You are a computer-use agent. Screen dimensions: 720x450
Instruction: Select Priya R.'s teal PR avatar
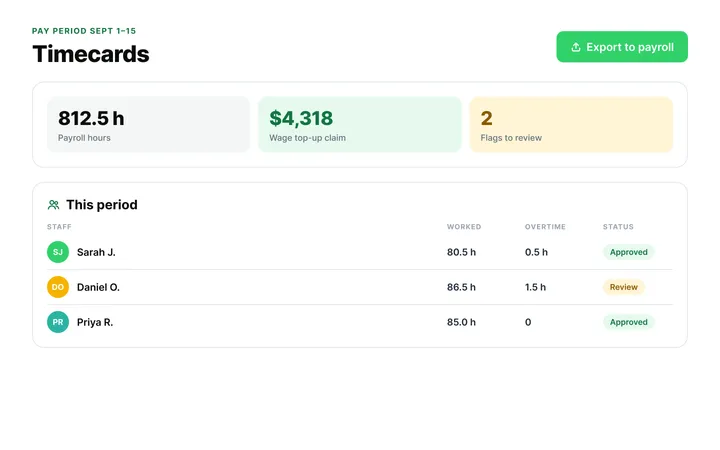tap(58, 322)
